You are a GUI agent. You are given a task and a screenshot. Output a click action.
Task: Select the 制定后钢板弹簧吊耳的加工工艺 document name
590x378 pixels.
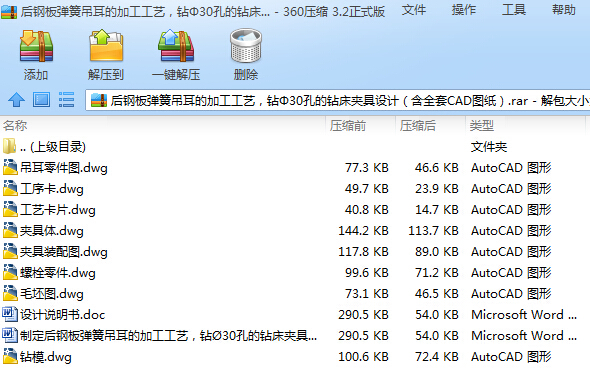tap(168, 336)
